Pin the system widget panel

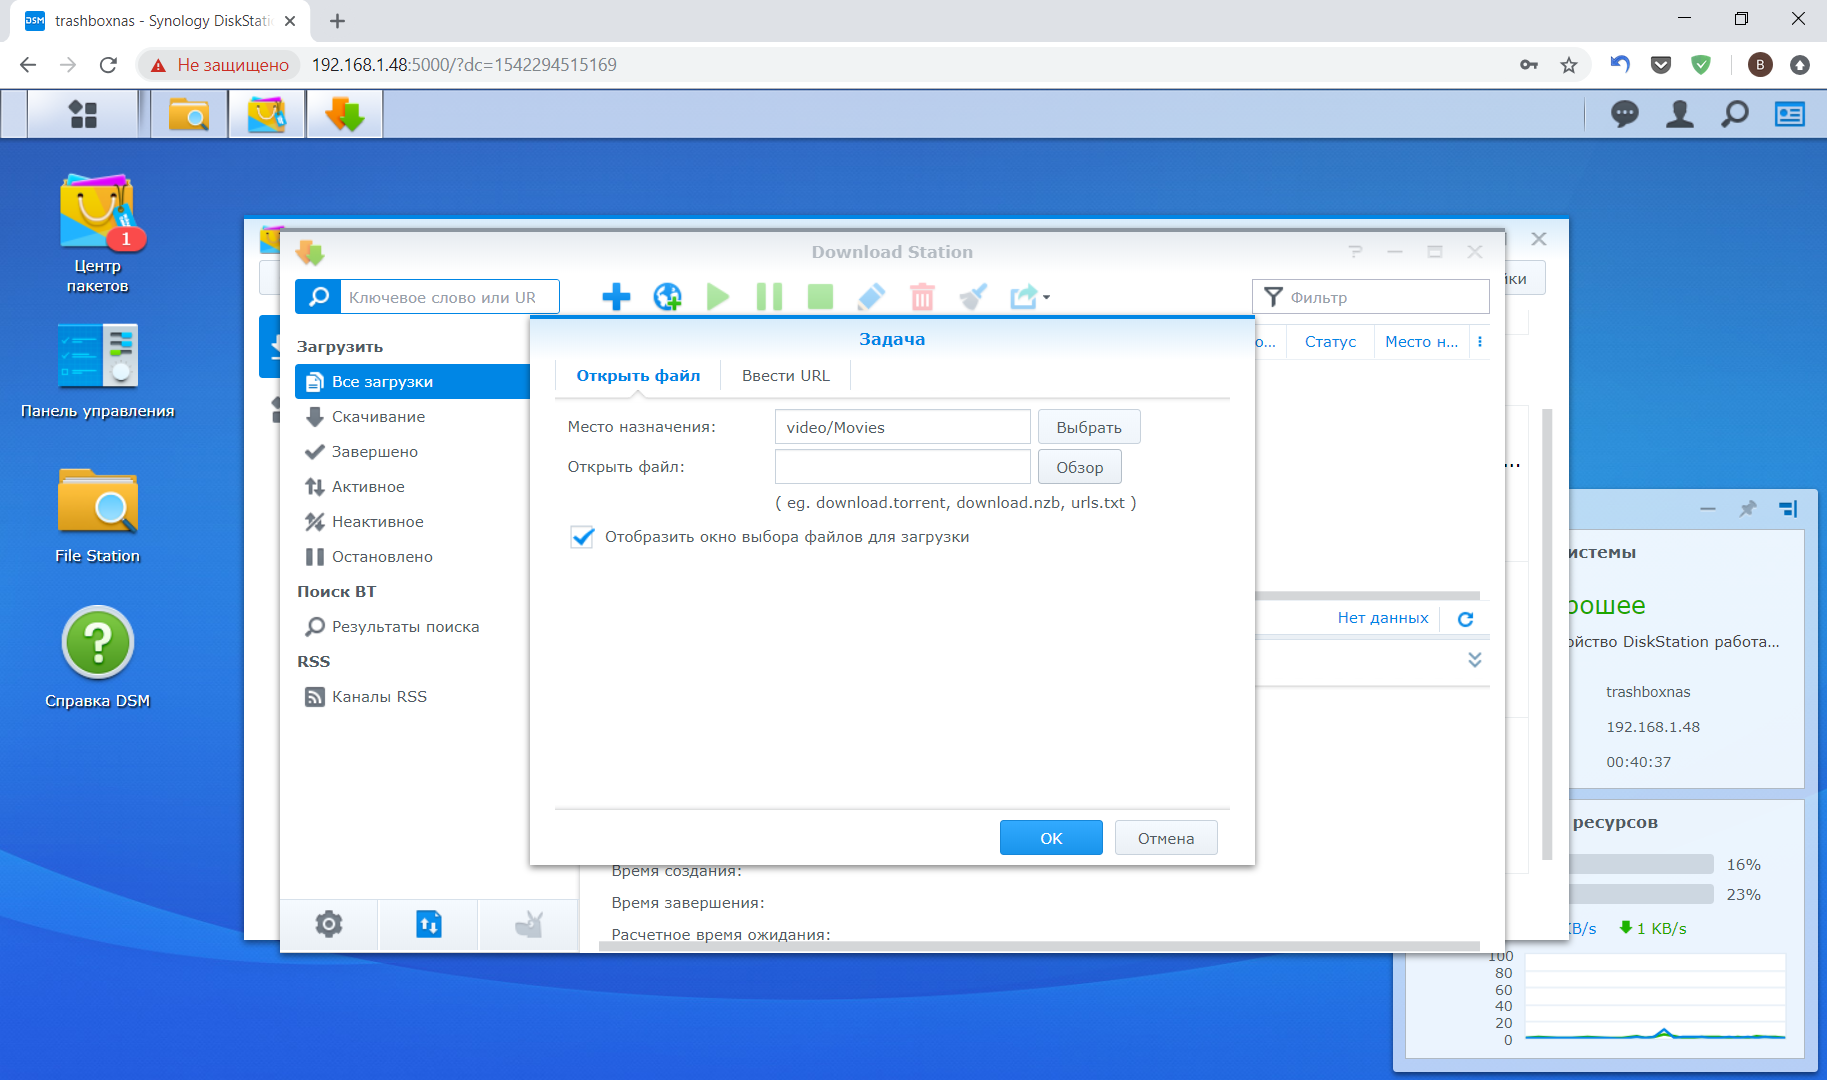pos(1748,509)
